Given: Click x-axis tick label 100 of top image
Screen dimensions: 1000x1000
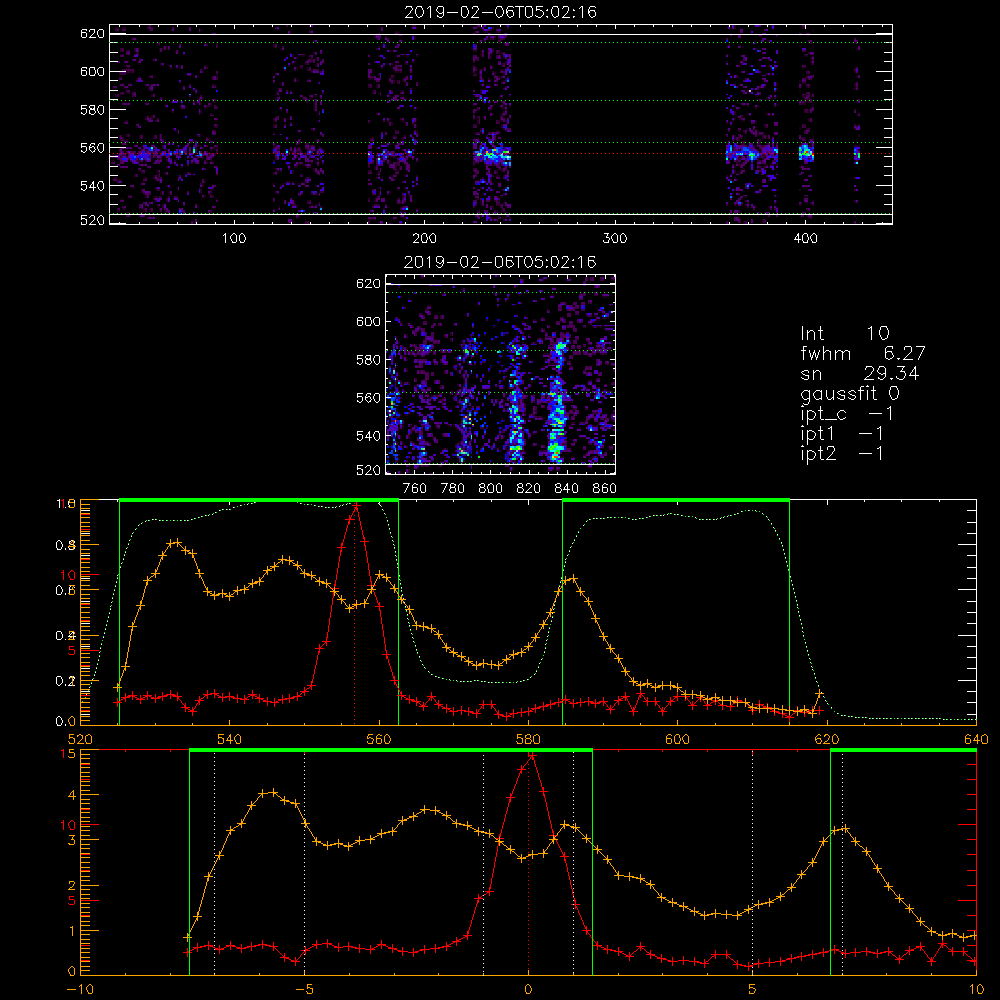Looking at the screenshot, I should [x=234, y=239].
